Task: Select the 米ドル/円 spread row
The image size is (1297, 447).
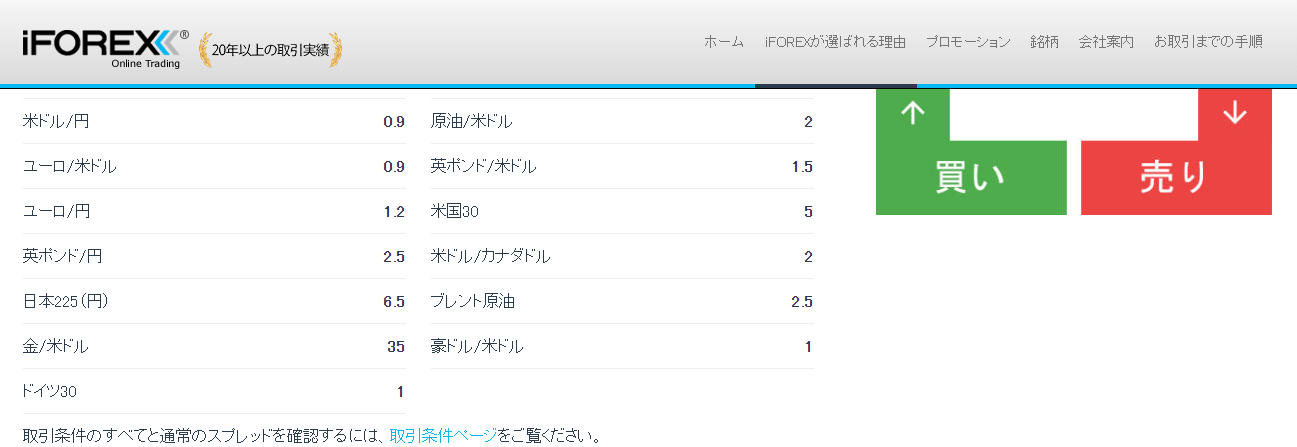Action: tap(214, 122)
